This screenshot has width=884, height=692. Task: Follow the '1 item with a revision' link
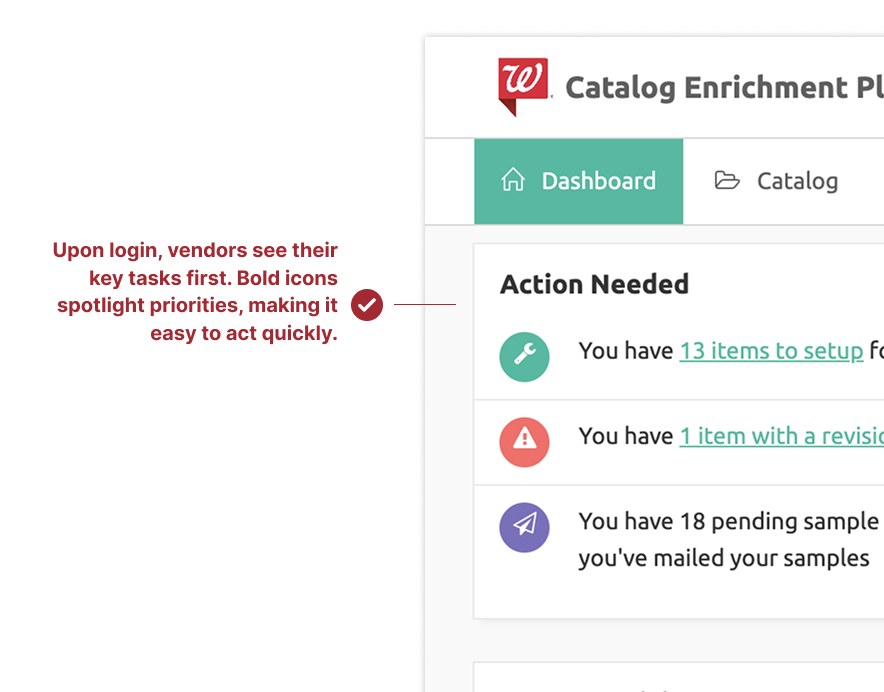point(780,436)
